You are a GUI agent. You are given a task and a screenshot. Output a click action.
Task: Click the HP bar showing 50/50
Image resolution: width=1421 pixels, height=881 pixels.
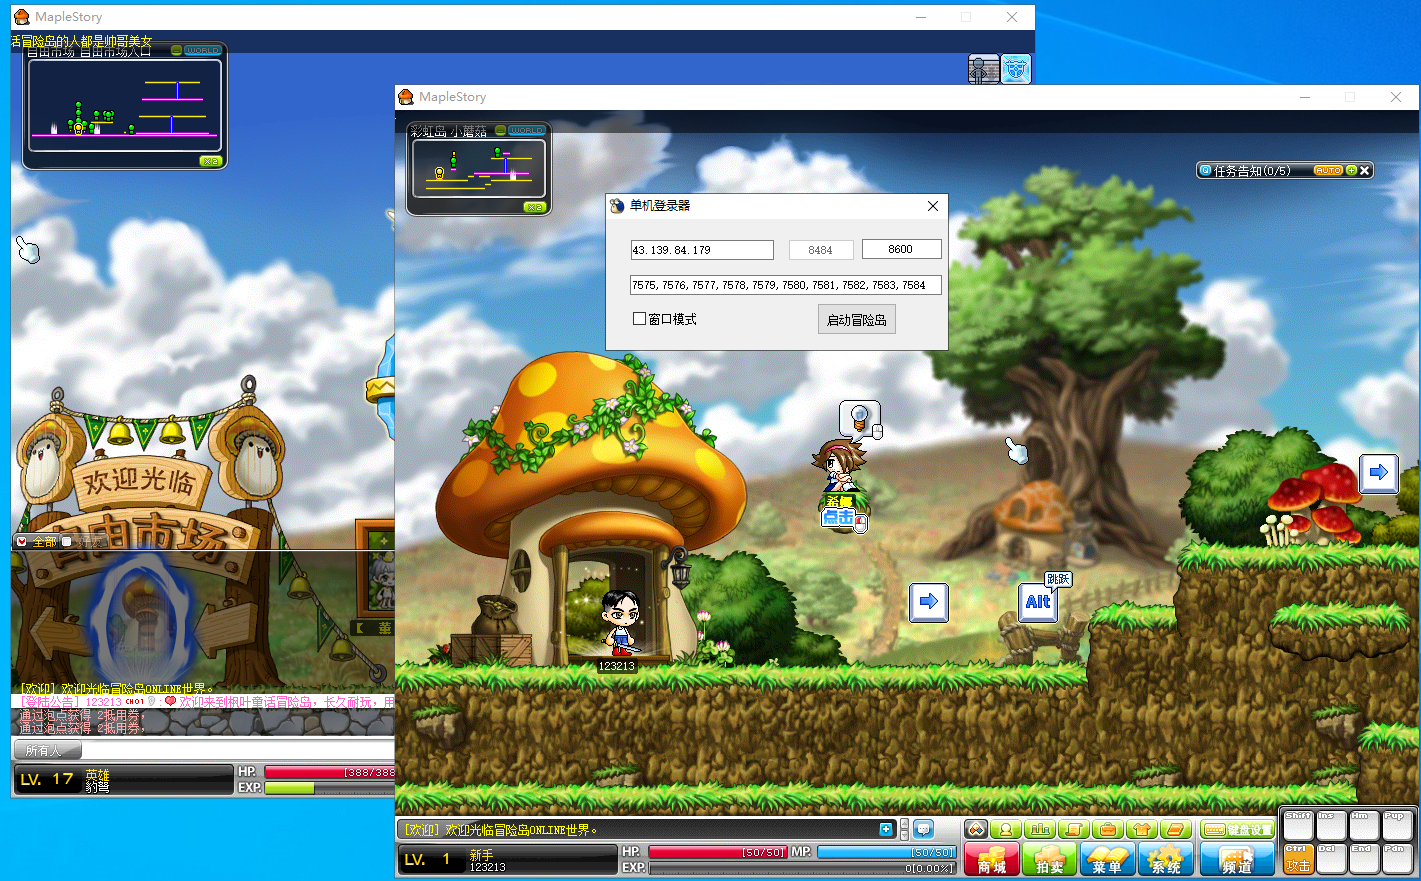click(718, 852)
